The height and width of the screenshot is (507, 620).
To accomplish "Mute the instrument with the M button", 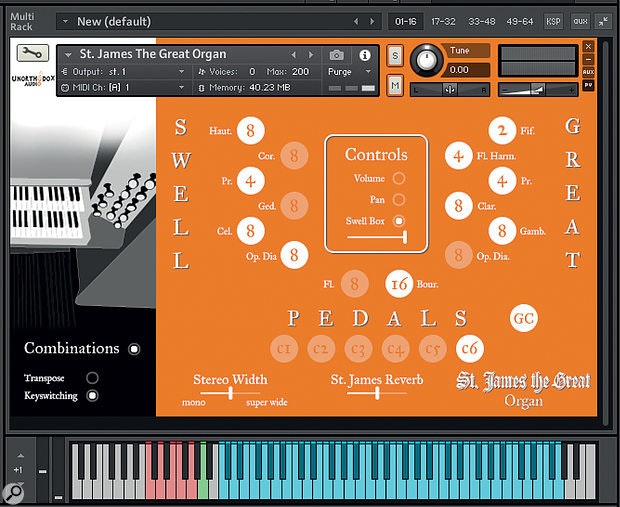I will (x=395, y=85).
